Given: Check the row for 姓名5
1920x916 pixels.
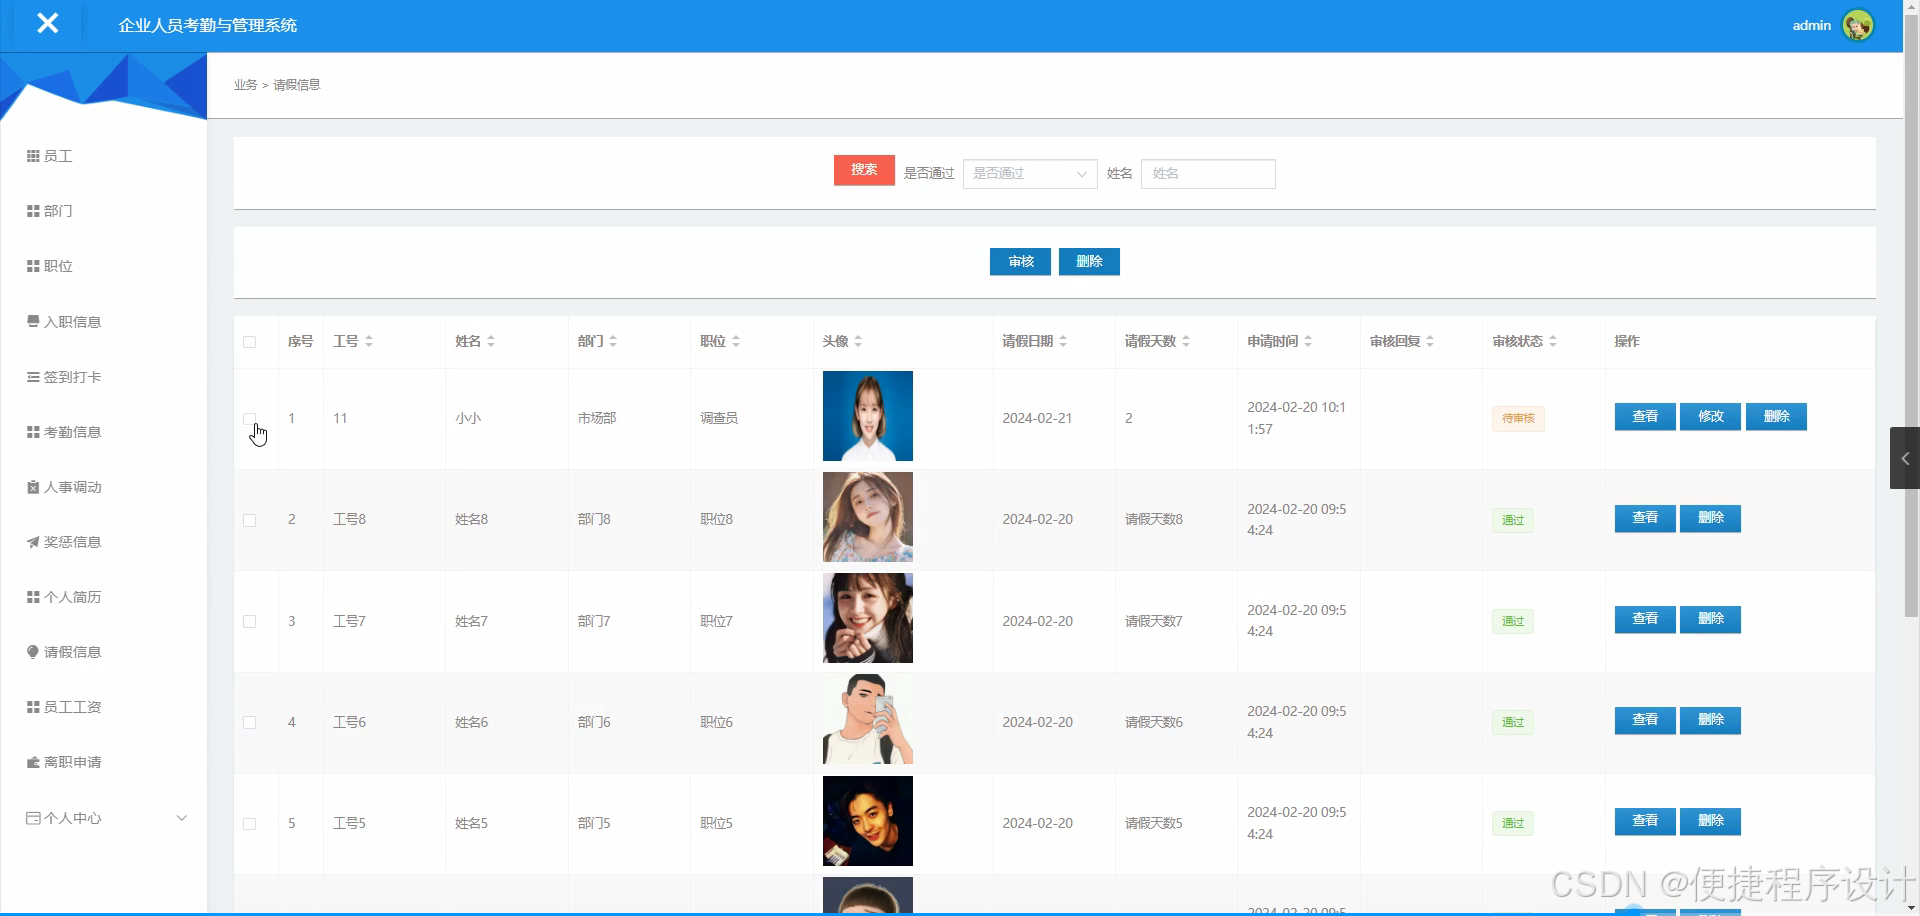Looking at the screenshot, I should (250, 824).
